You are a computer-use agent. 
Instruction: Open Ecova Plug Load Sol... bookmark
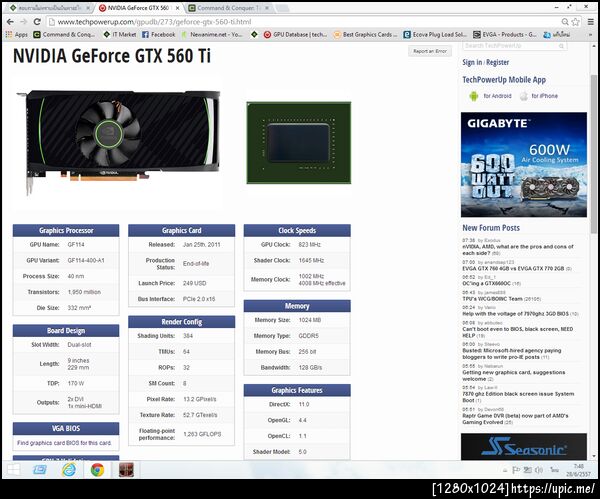(435, 34)
